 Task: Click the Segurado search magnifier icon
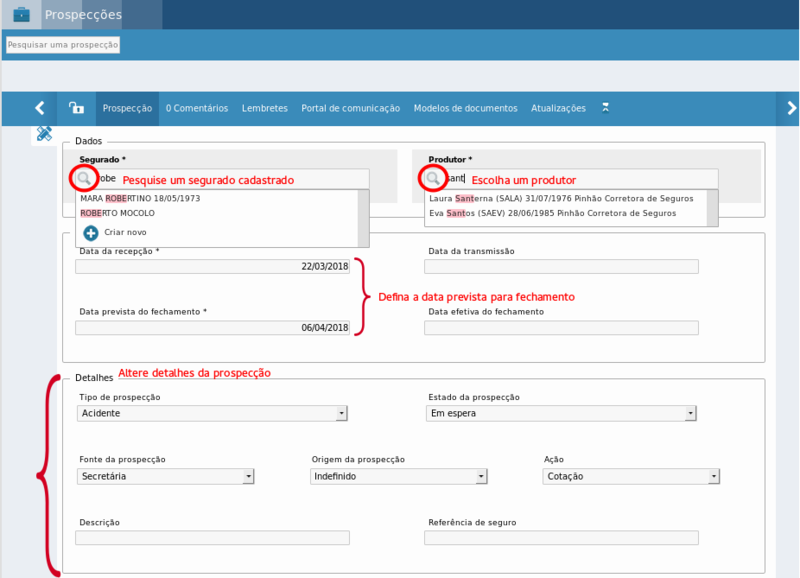(84, 179)
